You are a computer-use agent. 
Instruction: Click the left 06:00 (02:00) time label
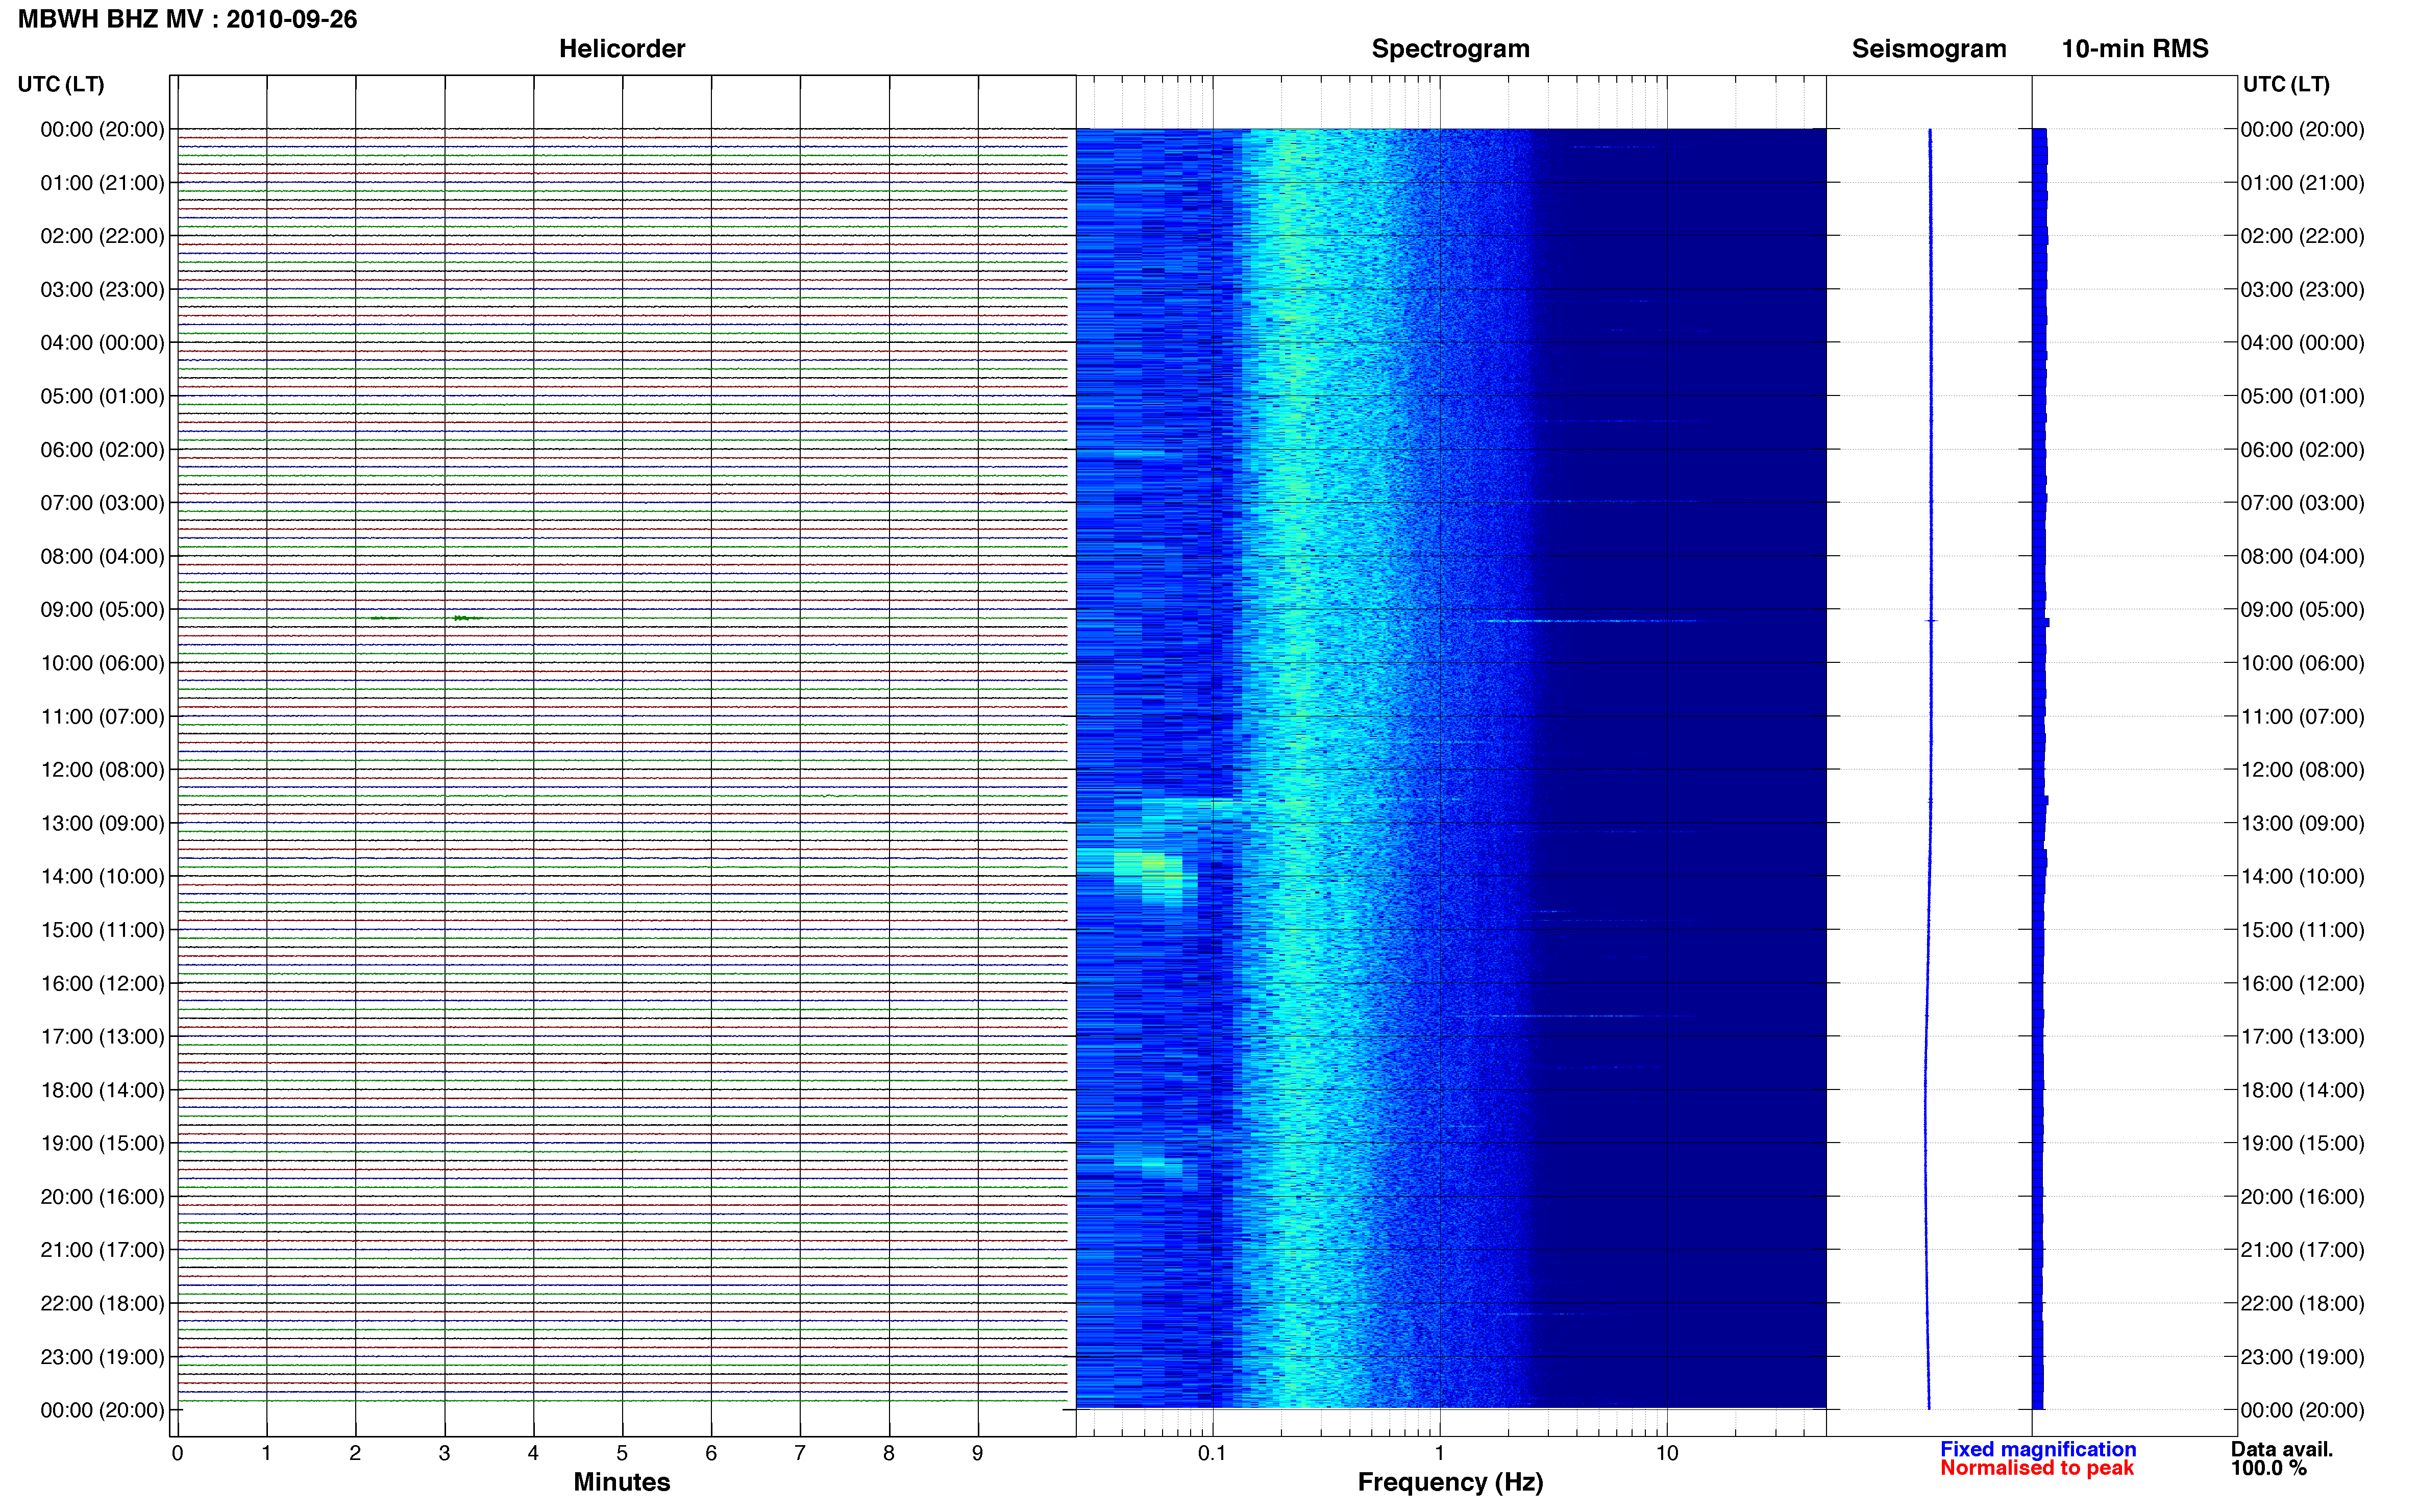102,450
